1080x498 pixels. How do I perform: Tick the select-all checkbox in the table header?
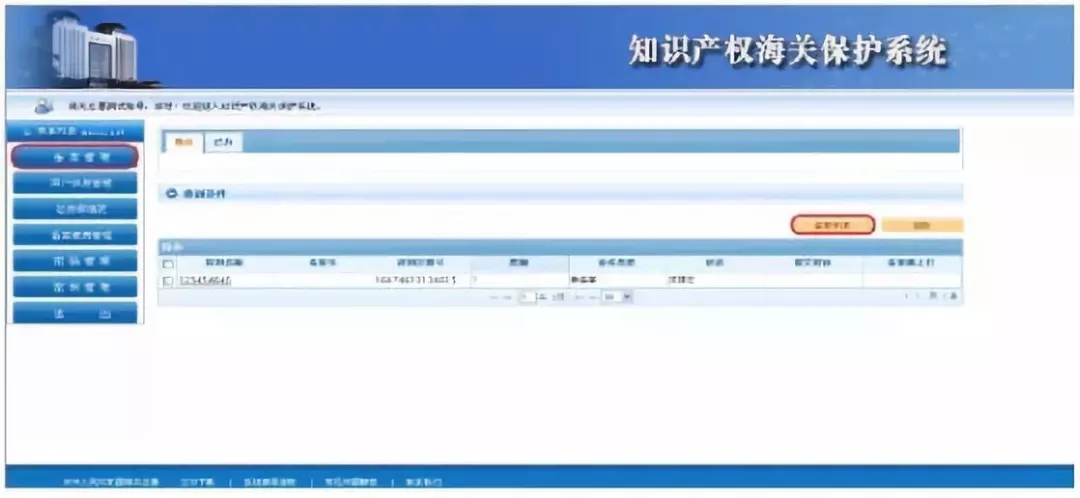(x=168, y=264)
